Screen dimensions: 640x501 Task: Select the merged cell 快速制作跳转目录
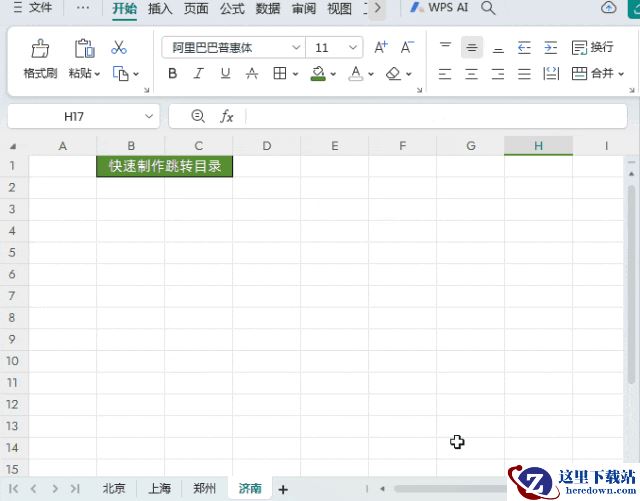click(x=164, y=166)
